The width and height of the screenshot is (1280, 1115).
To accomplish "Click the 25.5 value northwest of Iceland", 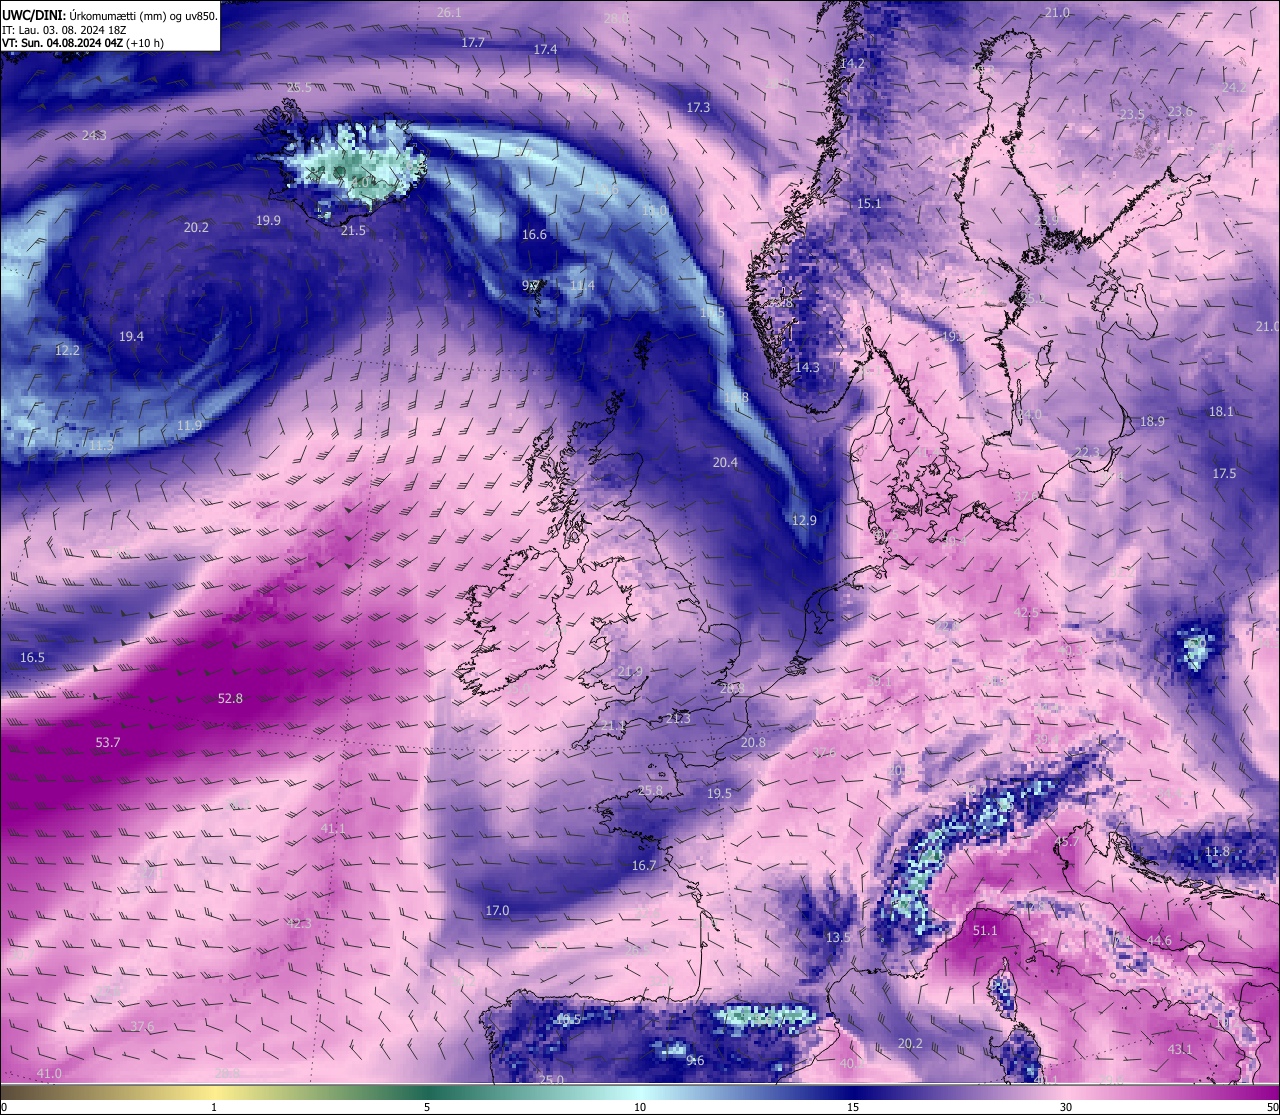I will 299,87.
